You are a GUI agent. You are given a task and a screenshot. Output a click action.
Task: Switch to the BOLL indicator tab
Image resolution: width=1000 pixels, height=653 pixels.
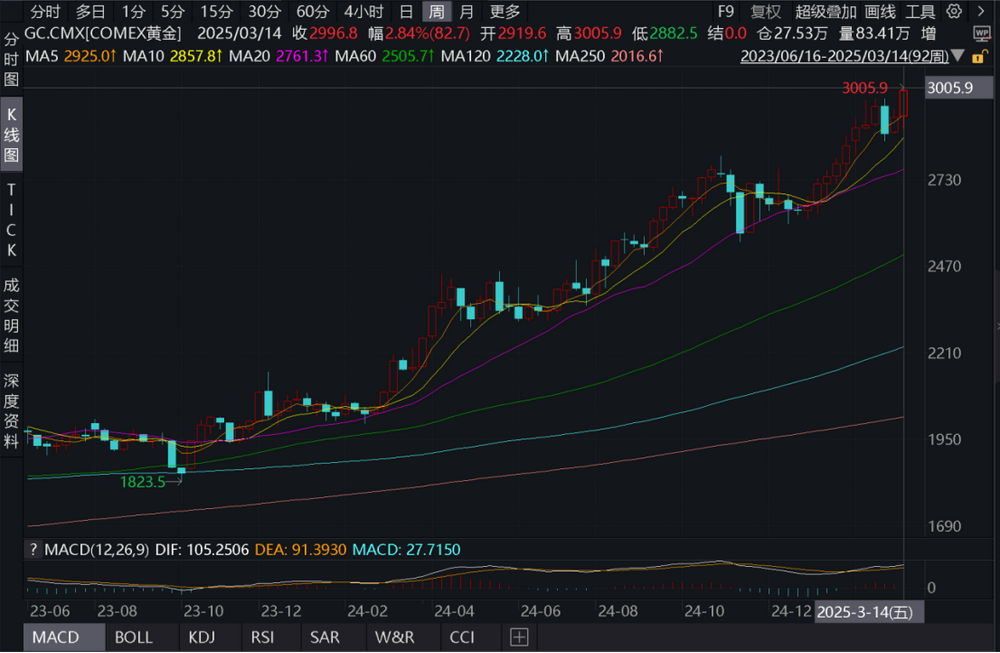click(x=133, y=637)
